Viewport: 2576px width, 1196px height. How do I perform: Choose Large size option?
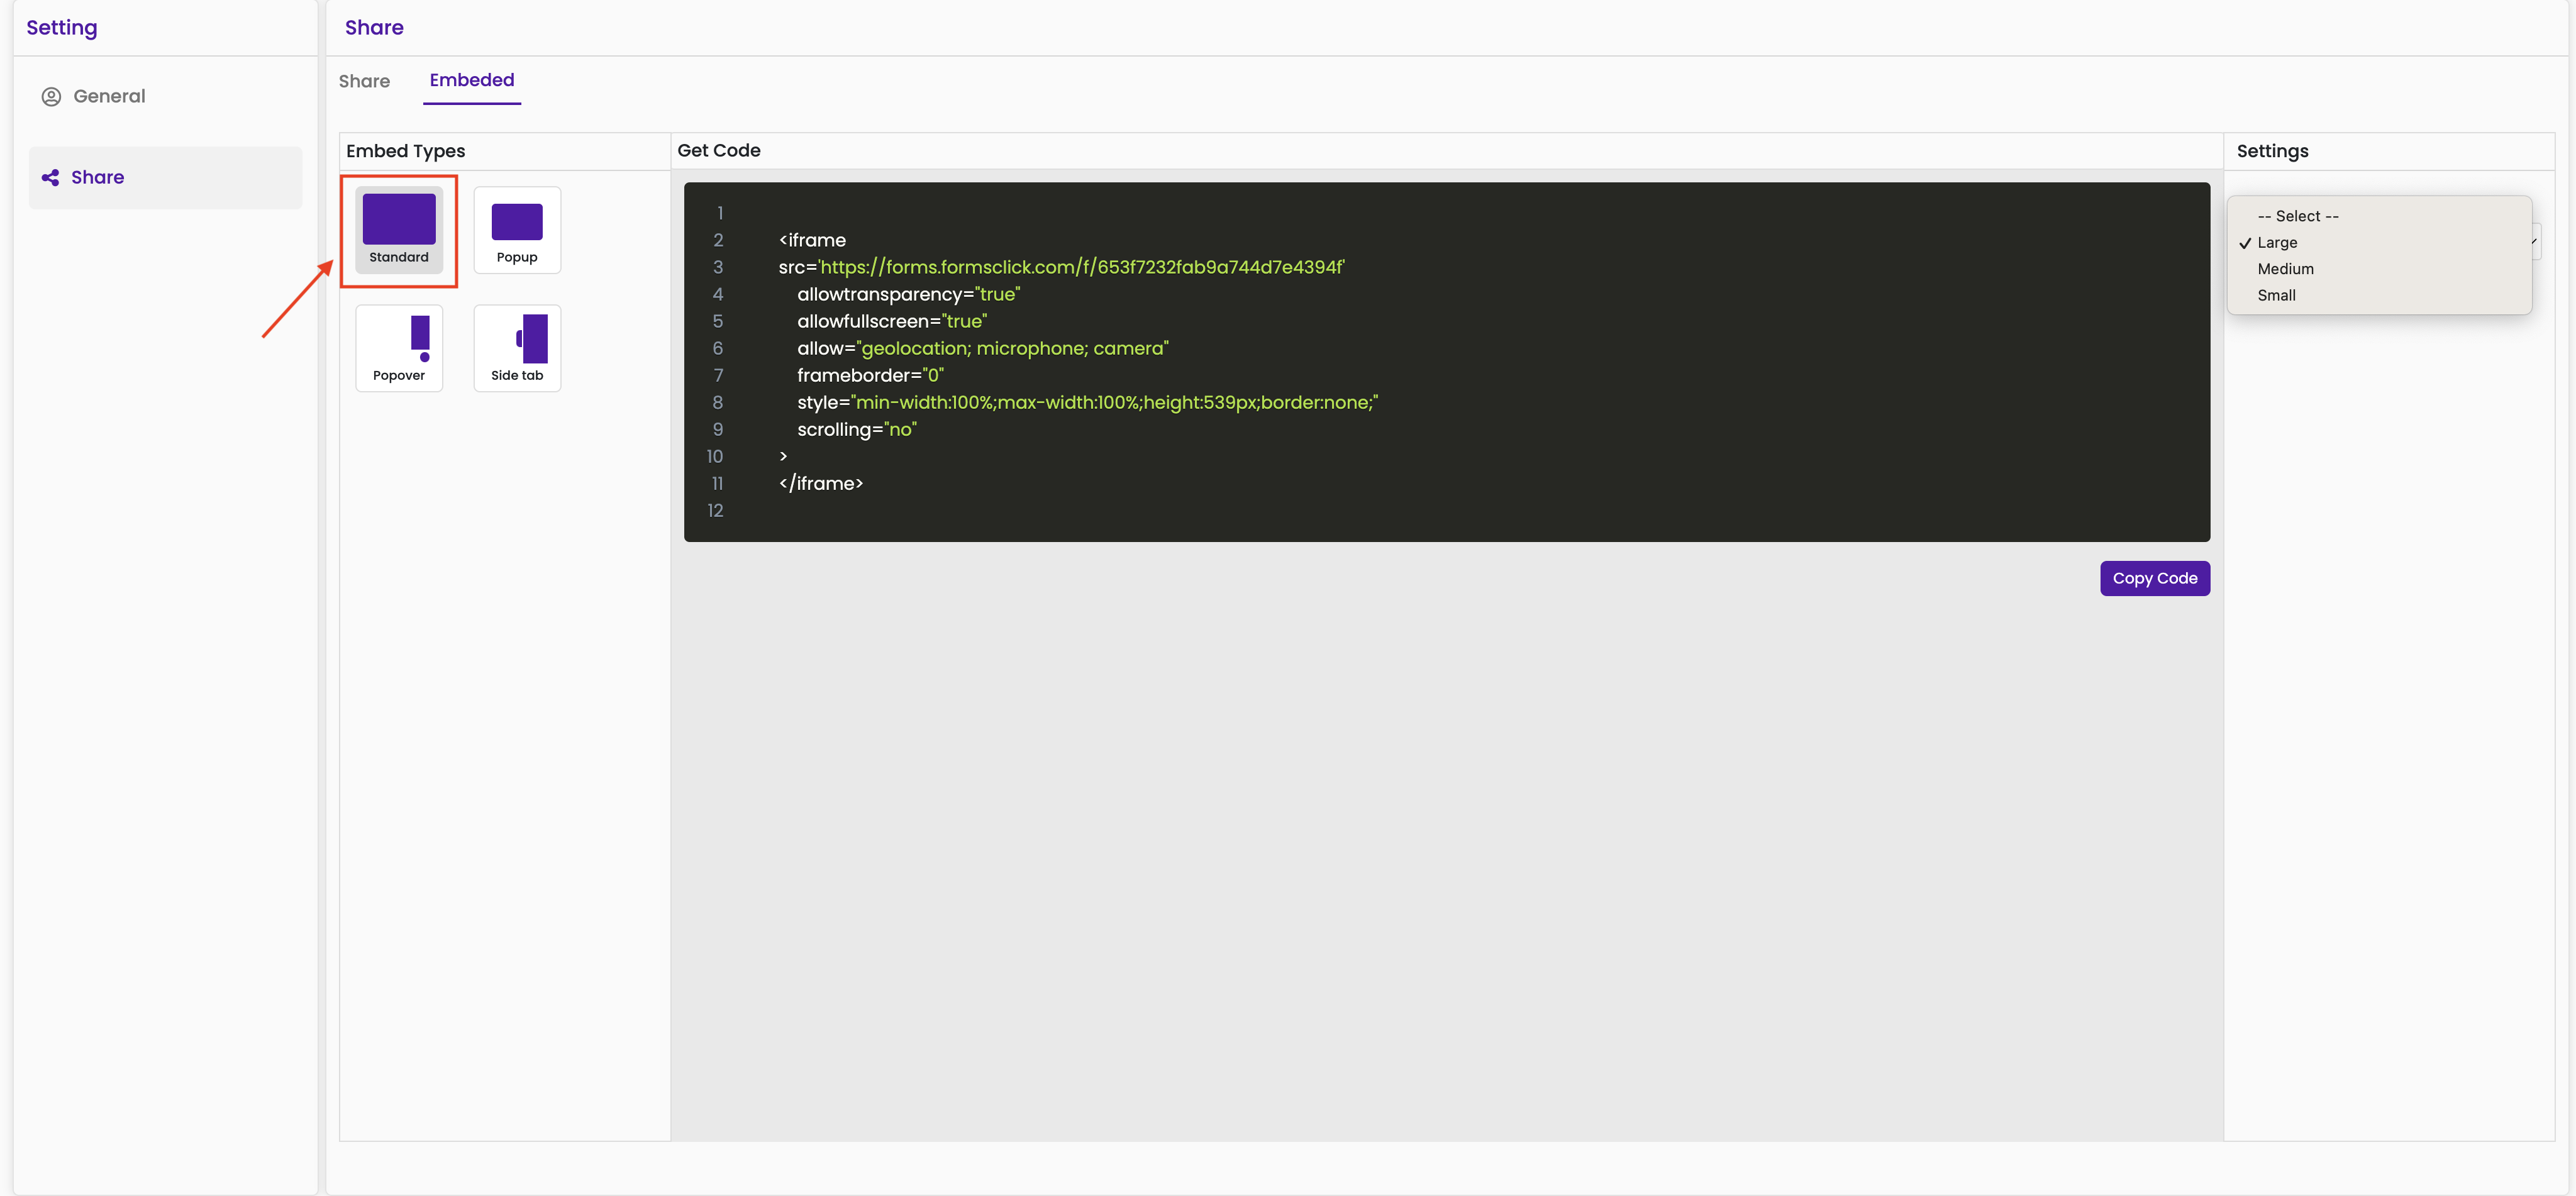pos(2379,243)
